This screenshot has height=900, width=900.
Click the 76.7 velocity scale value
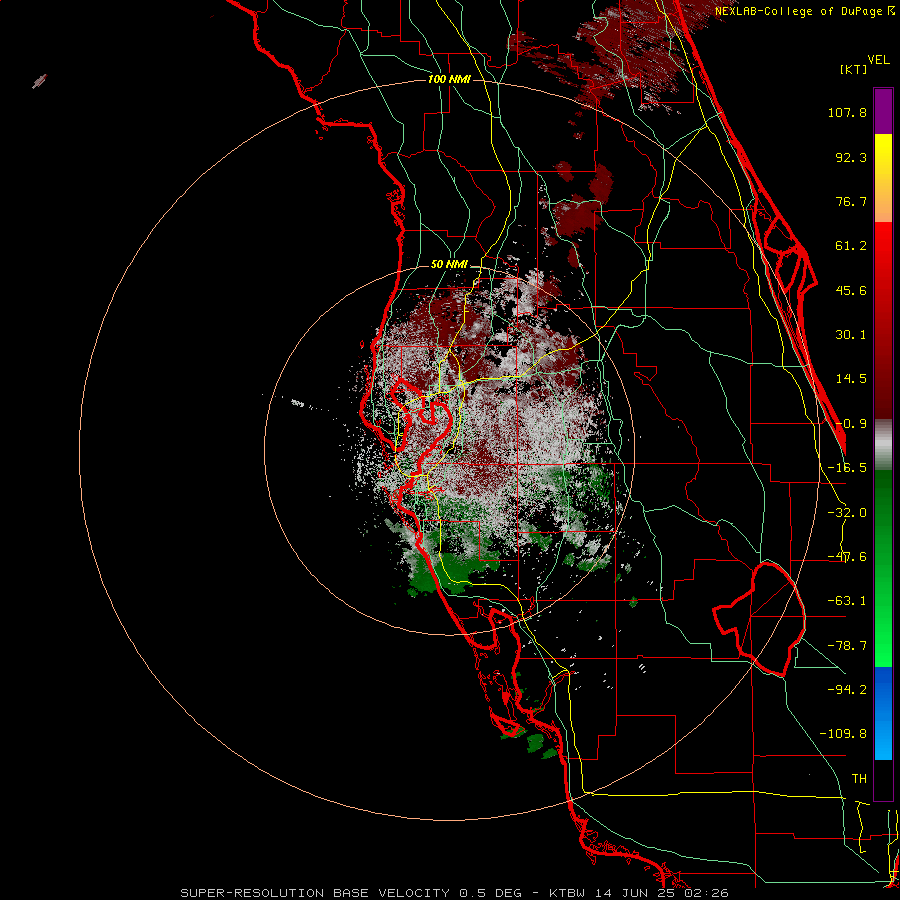851,201
